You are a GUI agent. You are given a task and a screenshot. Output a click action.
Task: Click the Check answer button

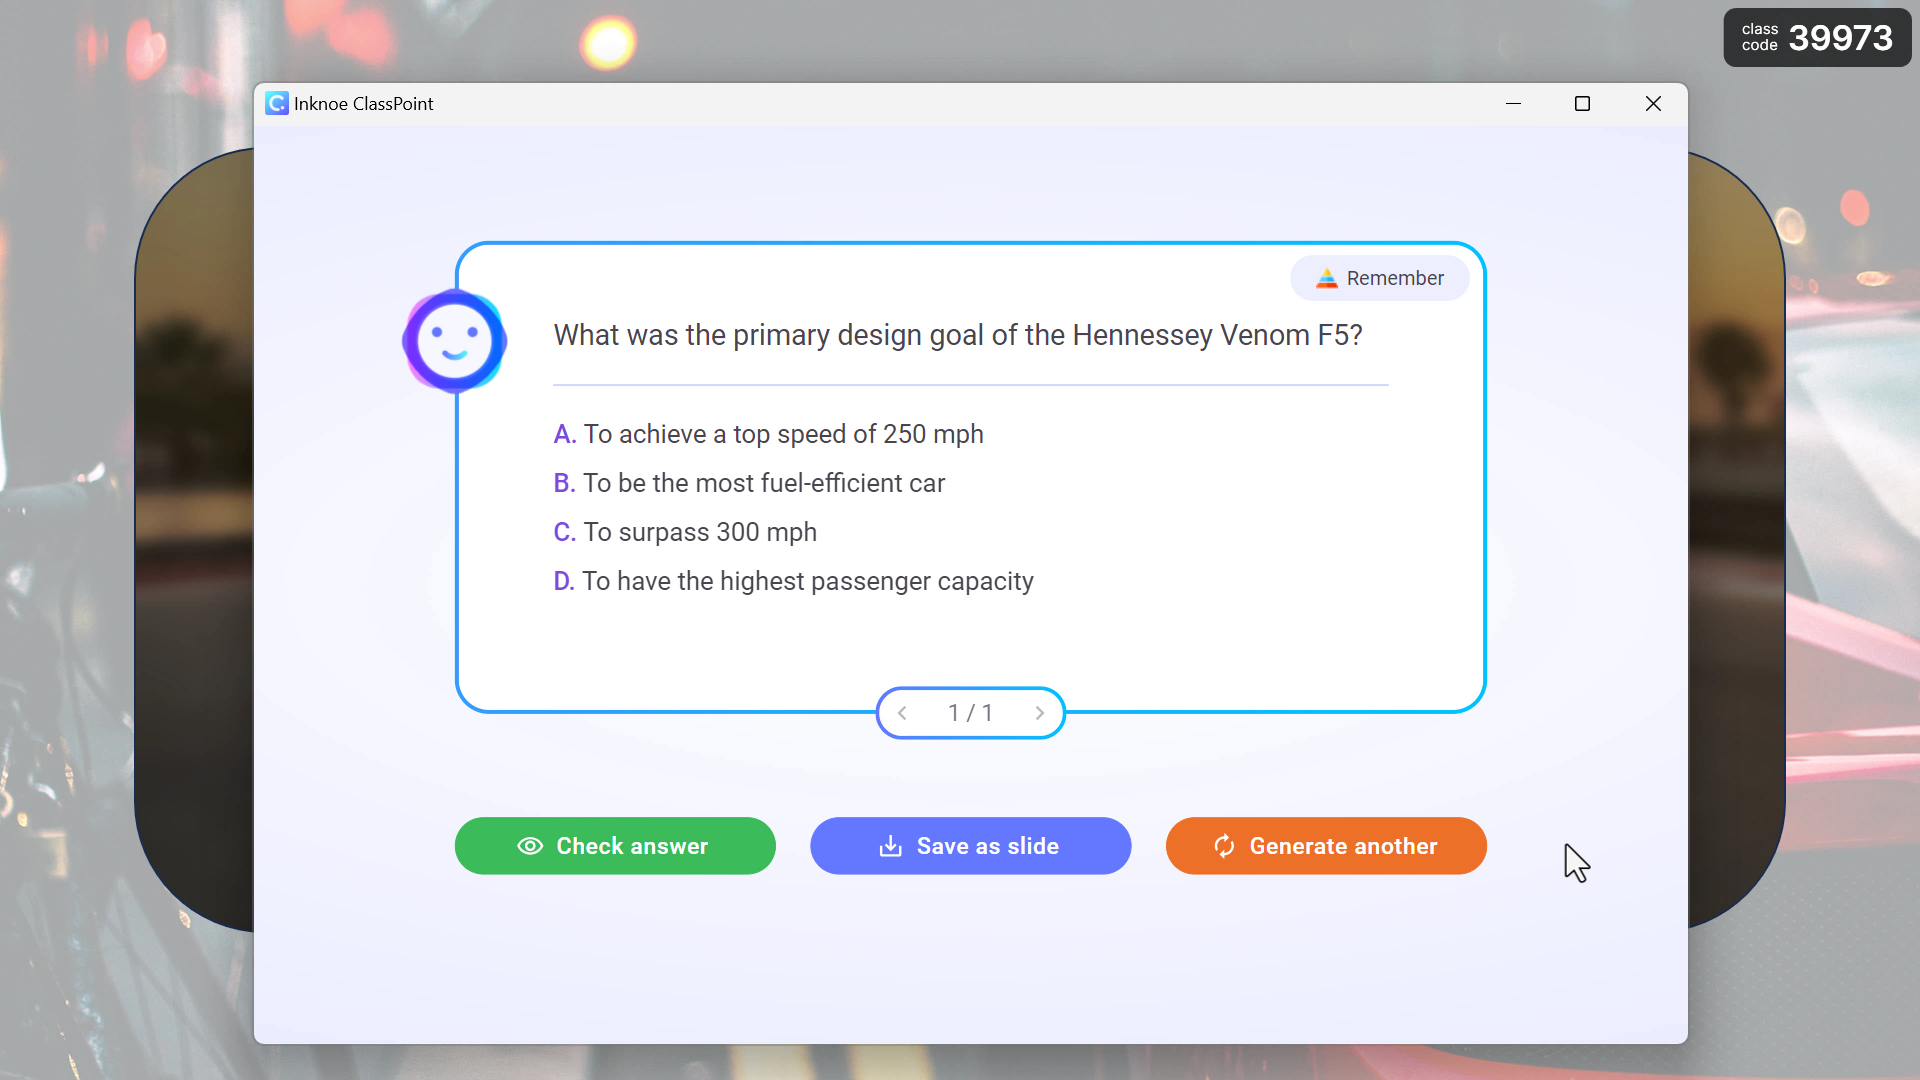616,845
